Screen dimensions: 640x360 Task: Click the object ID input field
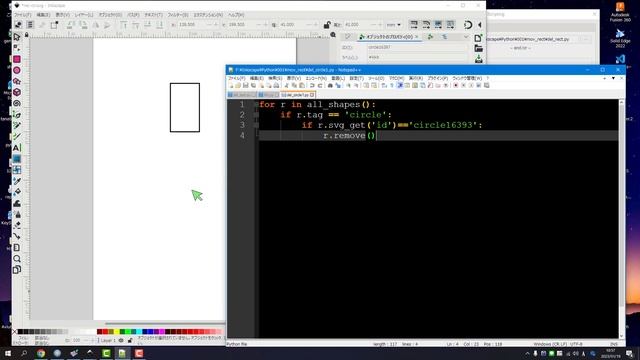416,47
